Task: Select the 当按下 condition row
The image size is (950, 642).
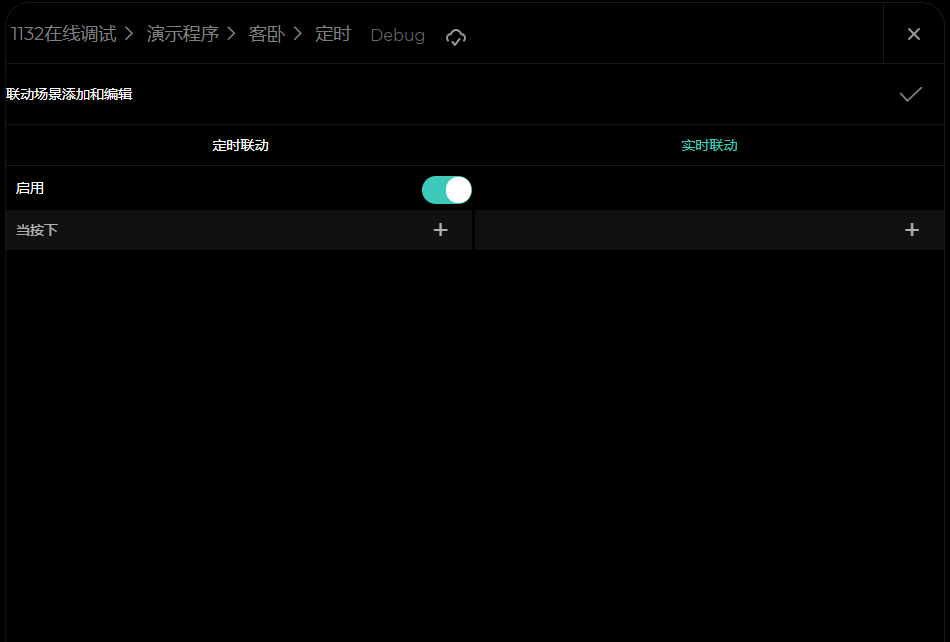Action: pos(200,230)
